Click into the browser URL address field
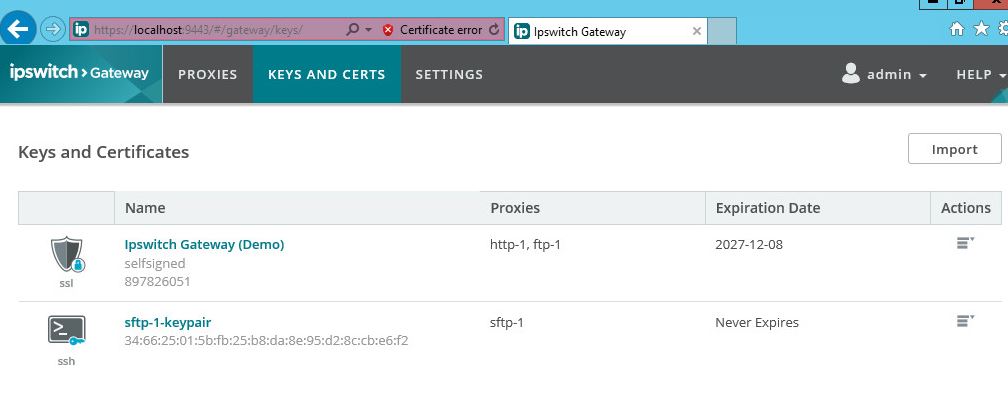 [x=199, y=30]
